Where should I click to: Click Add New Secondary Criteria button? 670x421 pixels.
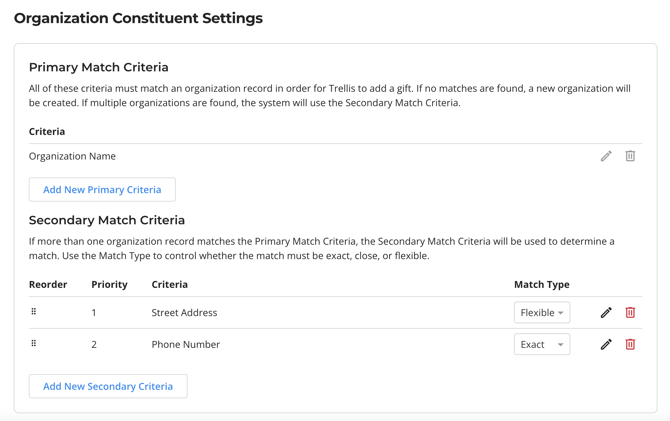click(108, 386)
